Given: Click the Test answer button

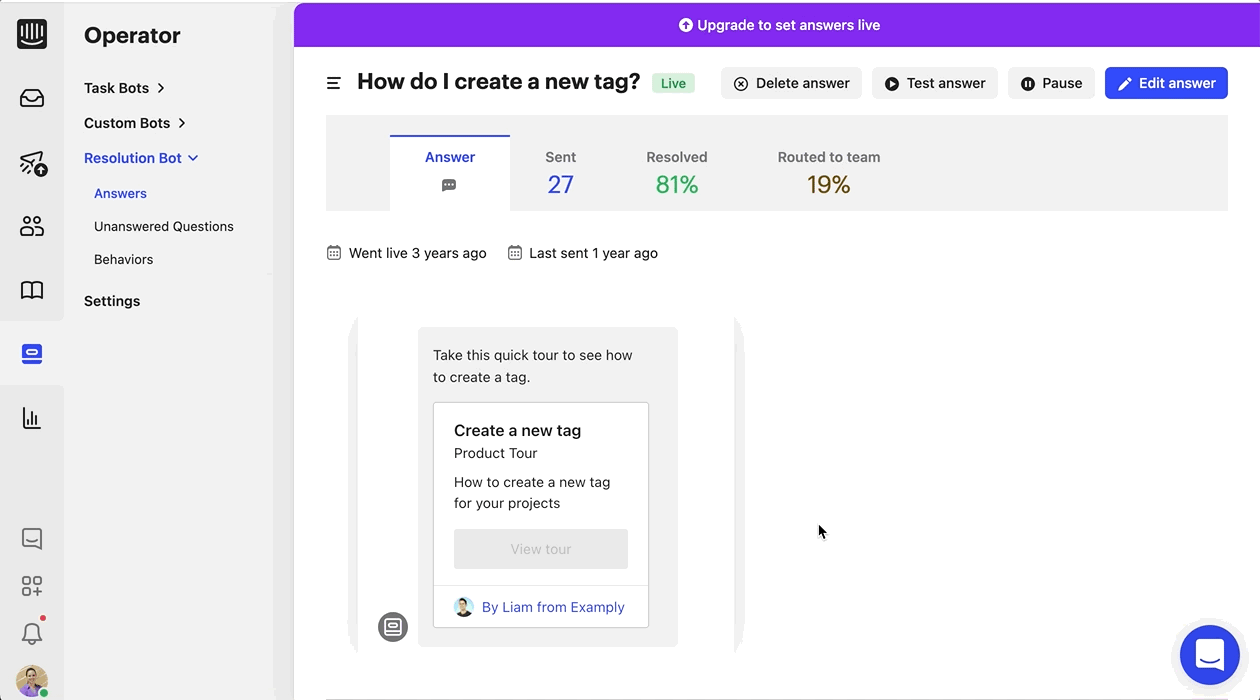Looking at the screenshot, I should click(x=935, y=83).
